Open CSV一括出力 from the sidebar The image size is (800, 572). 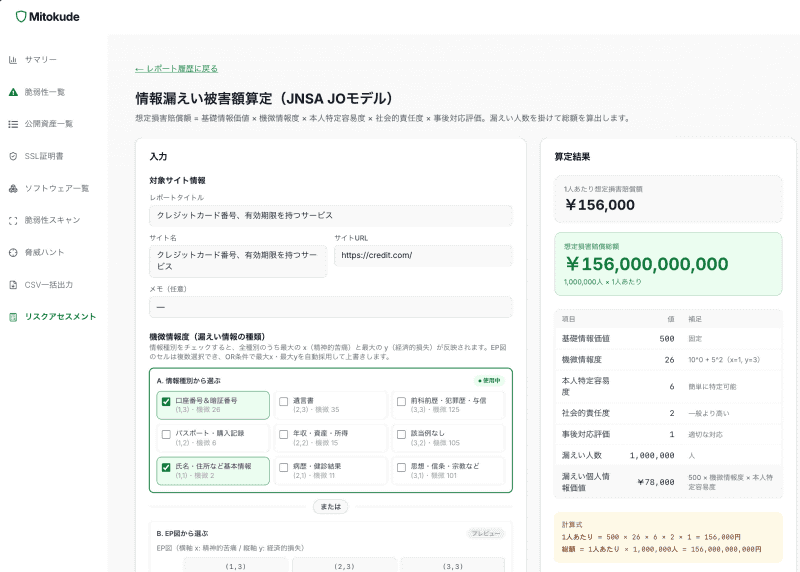[51, 285]
